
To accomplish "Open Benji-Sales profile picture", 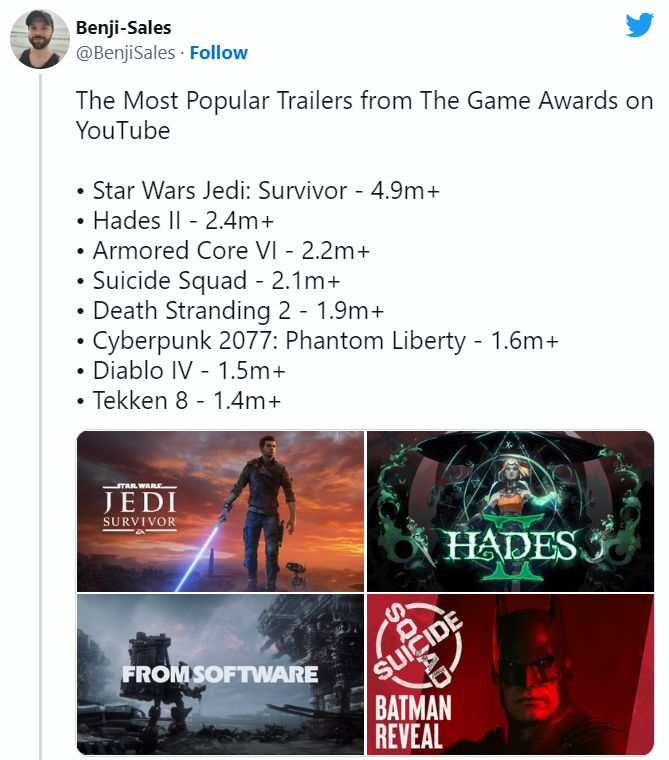I will (40, 40).
